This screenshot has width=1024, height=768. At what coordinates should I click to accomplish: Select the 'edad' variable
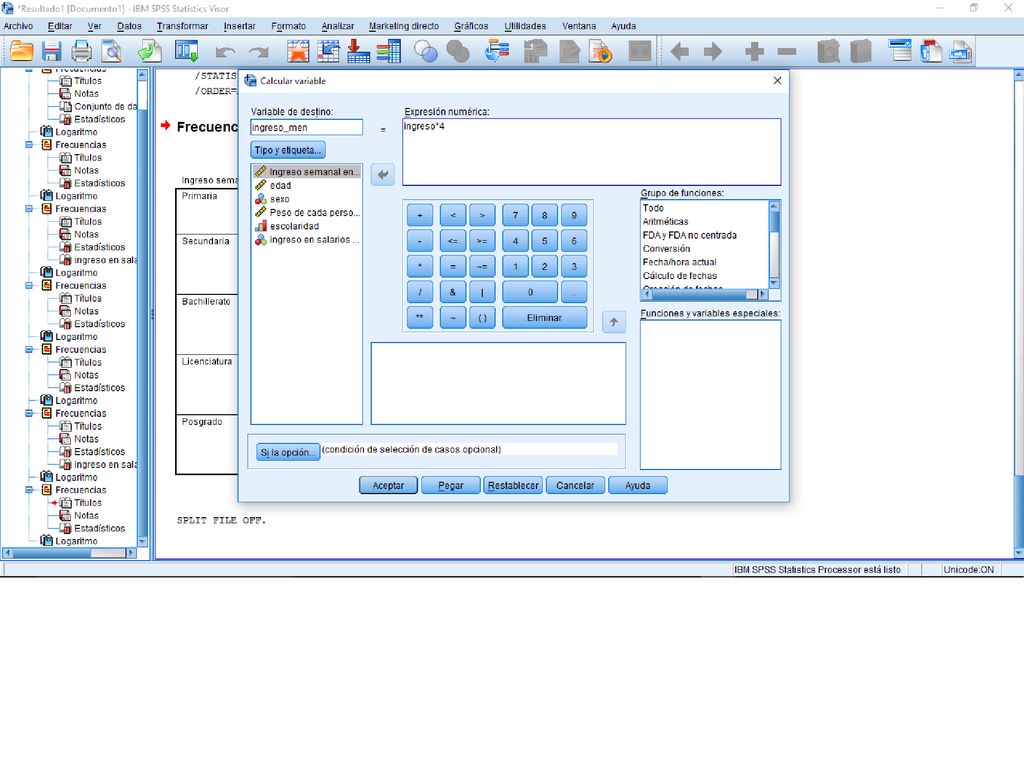[281, 185]
